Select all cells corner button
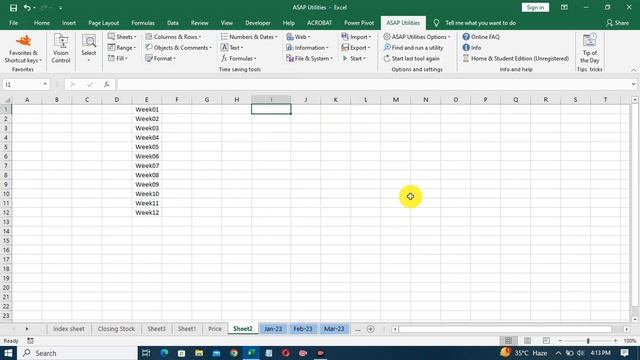 coord(6,100)
